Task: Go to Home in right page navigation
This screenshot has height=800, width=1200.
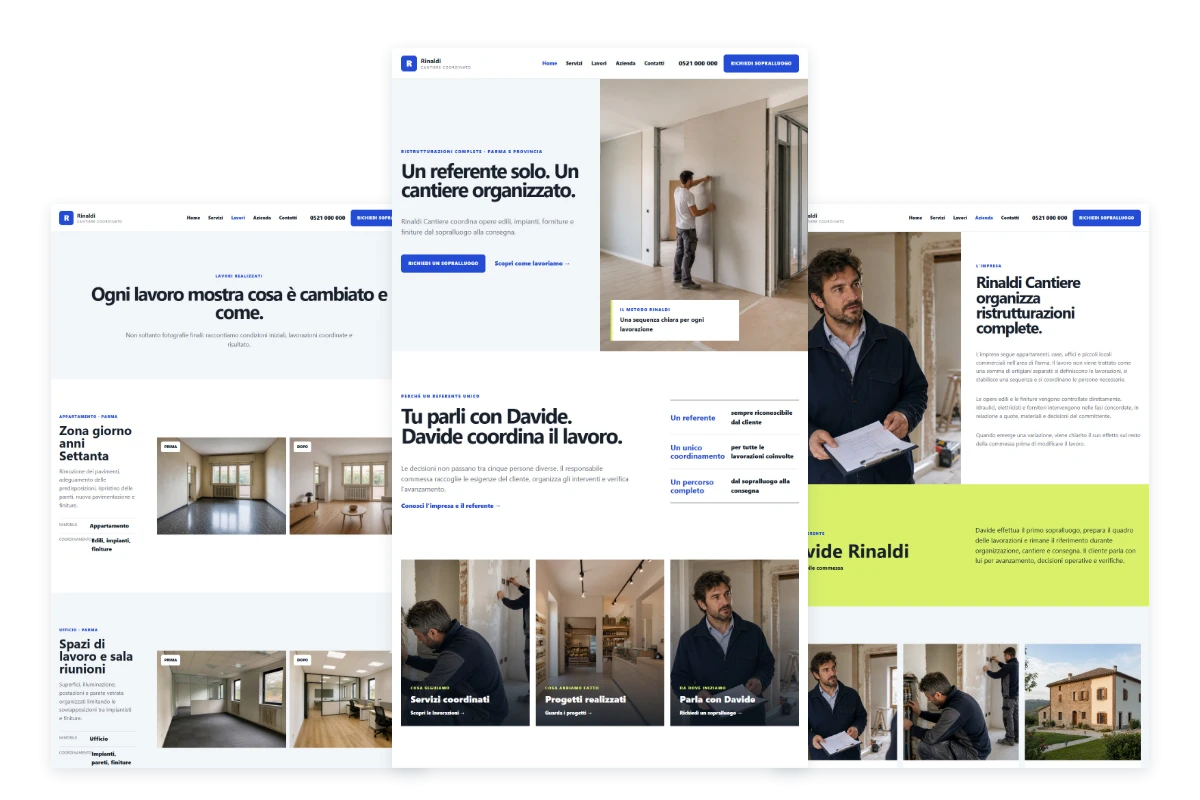Action: click(915, 217)
